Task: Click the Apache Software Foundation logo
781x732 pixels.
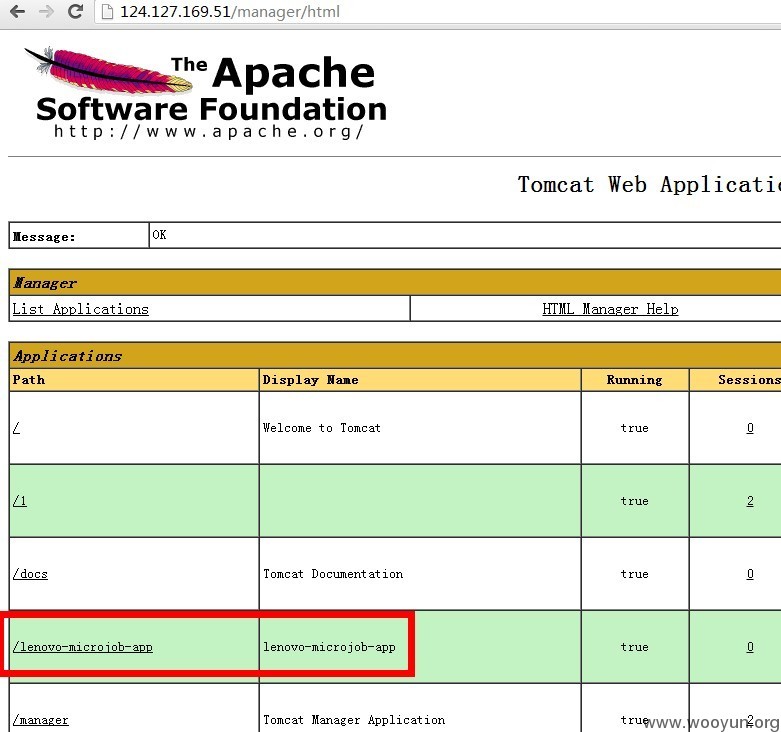Action: tap(206, 92)
